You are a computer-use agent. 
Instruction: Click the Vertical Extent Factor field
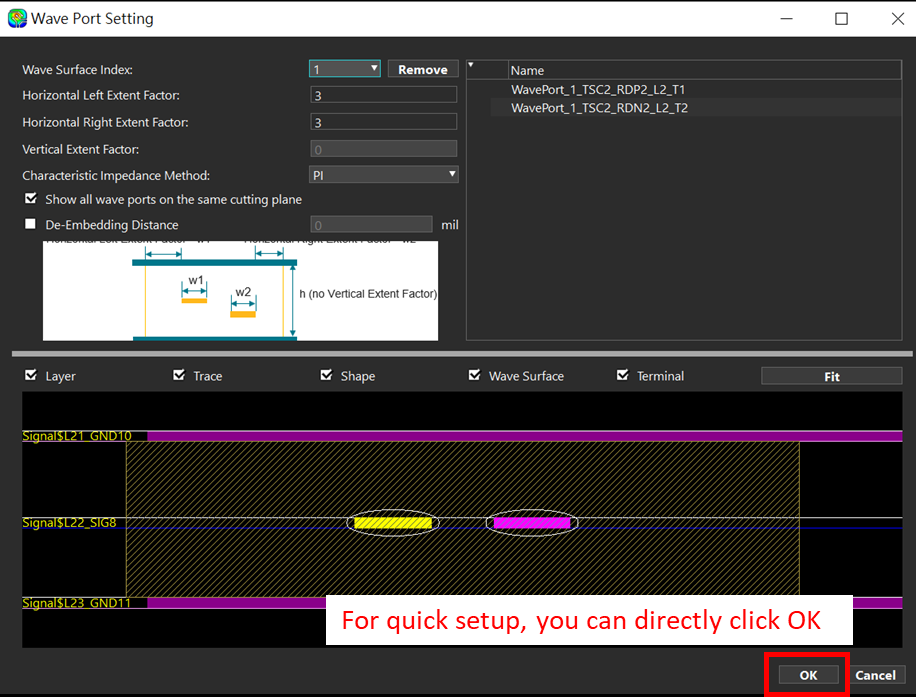tap(383, 149)
